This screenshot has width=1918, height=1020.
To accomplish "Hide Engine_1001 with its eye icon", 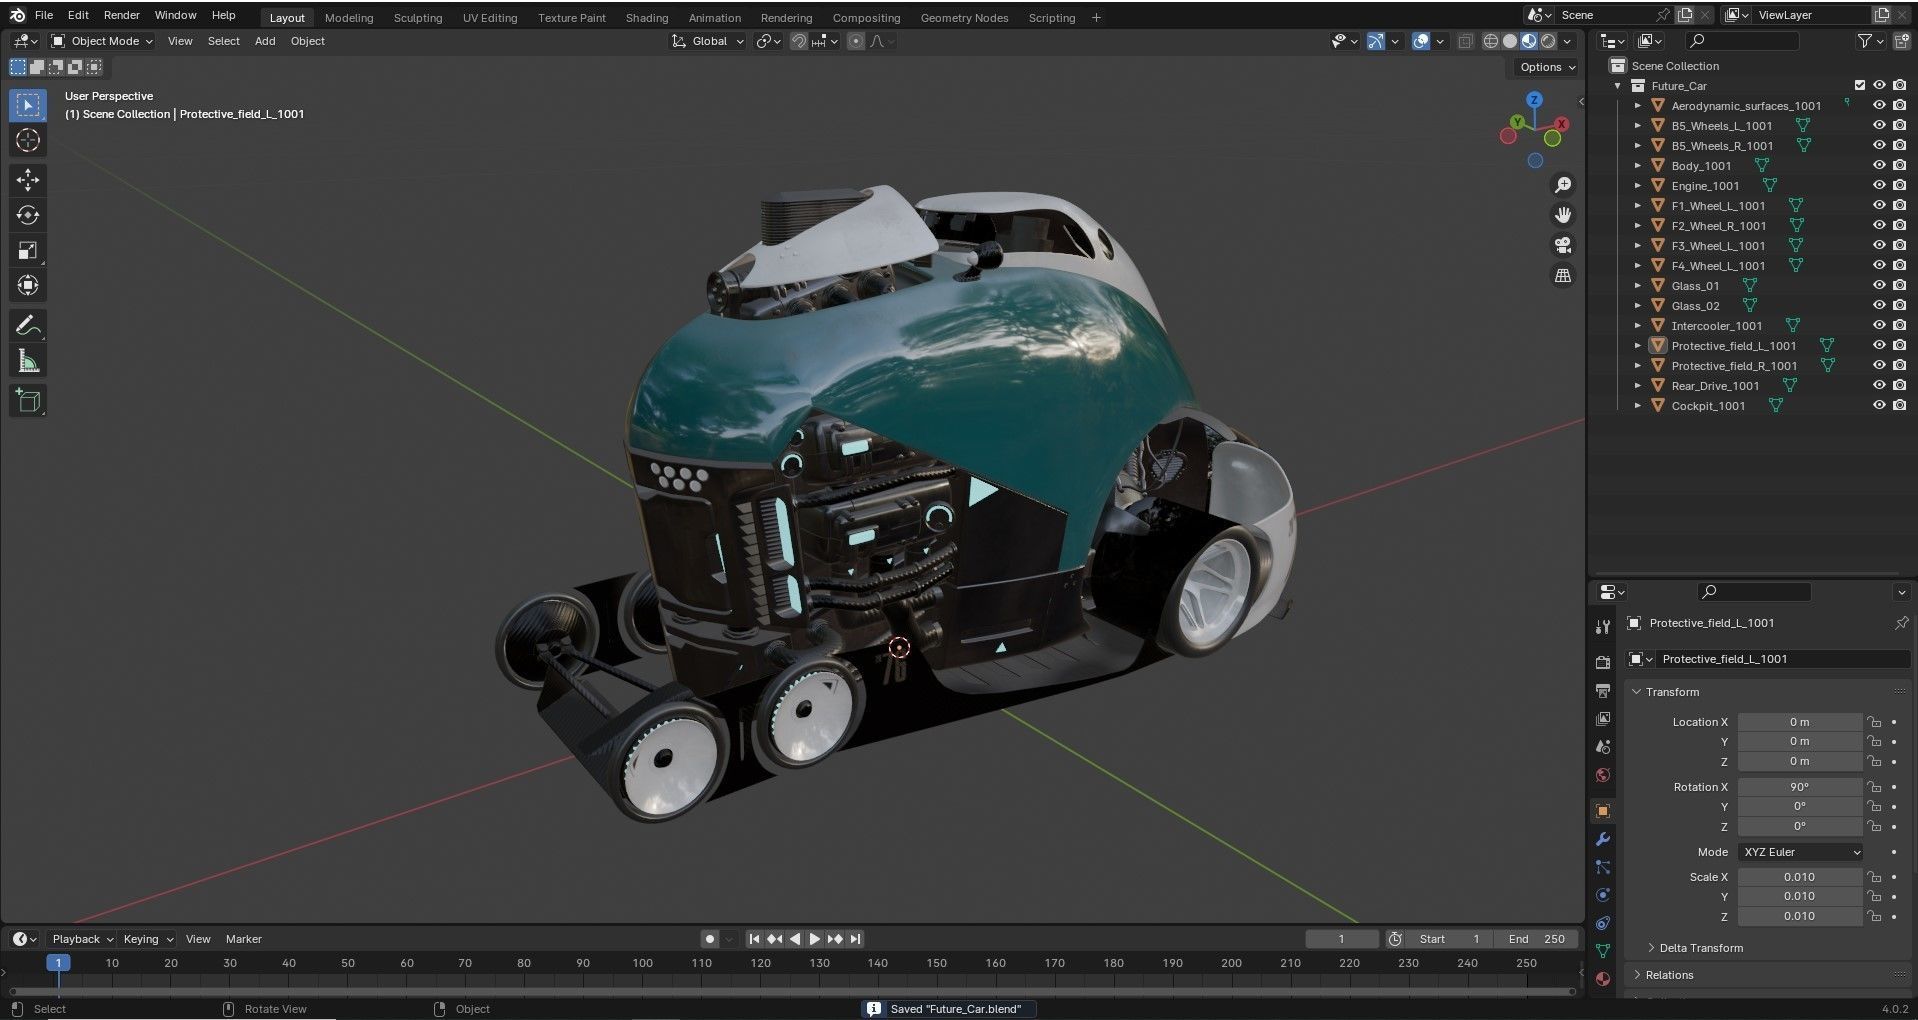I will click(1879, 185).
